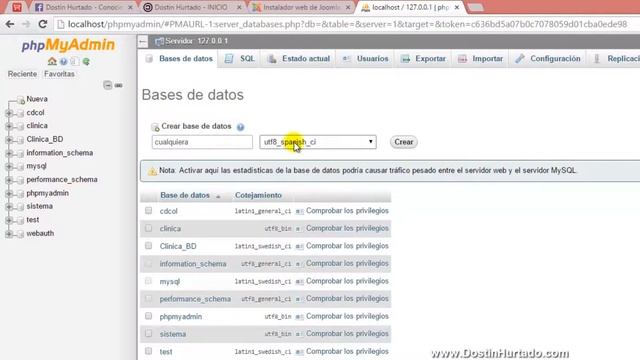
Task: Expand the mysql tree node
Action: pos(9,167)
